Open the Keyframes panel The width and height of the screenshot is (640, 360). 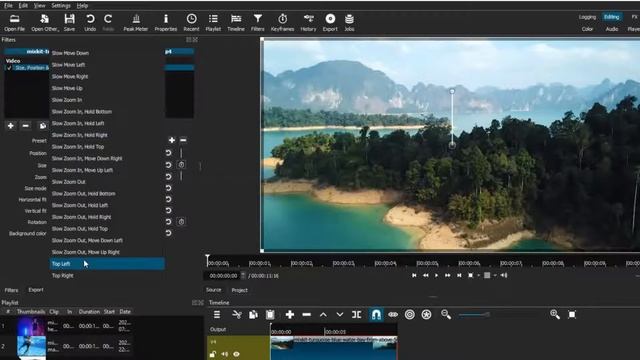pyautogui.click(x=282, y=22)
